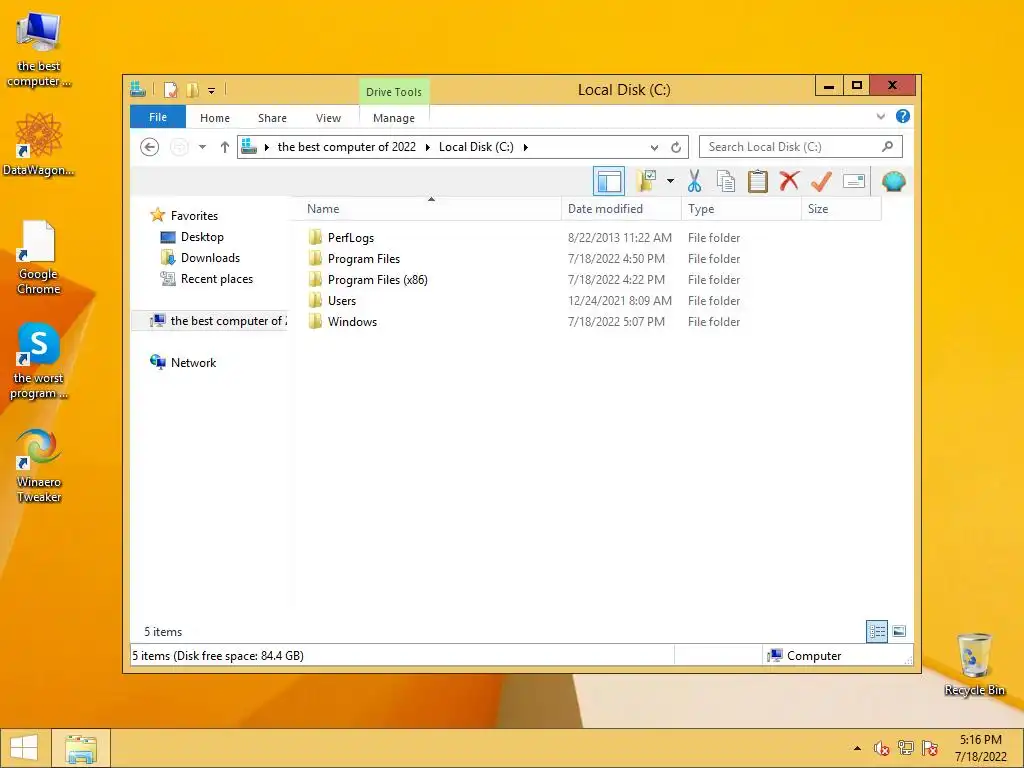Select the Winaero Tweaker desktop shortcut
1024x768 pixels.
tap(39, 465)
